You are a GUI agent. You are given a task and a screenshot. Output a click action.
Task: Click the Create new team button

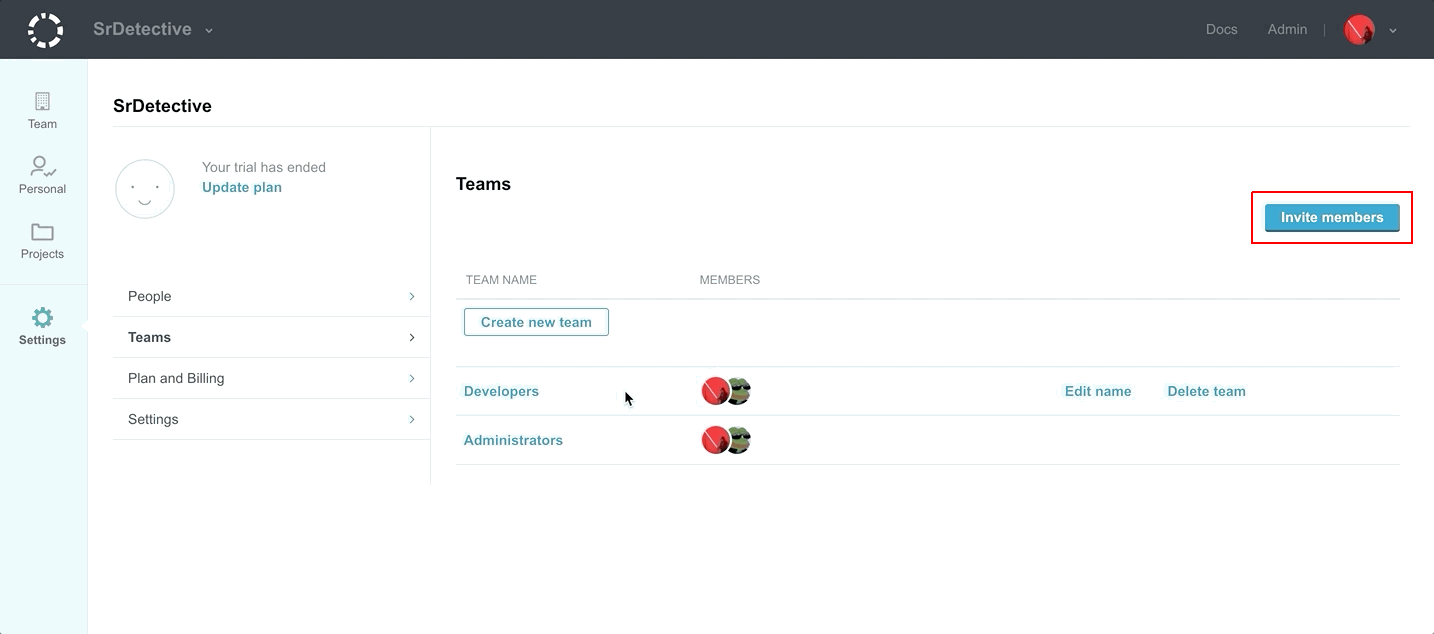(536, 322)
